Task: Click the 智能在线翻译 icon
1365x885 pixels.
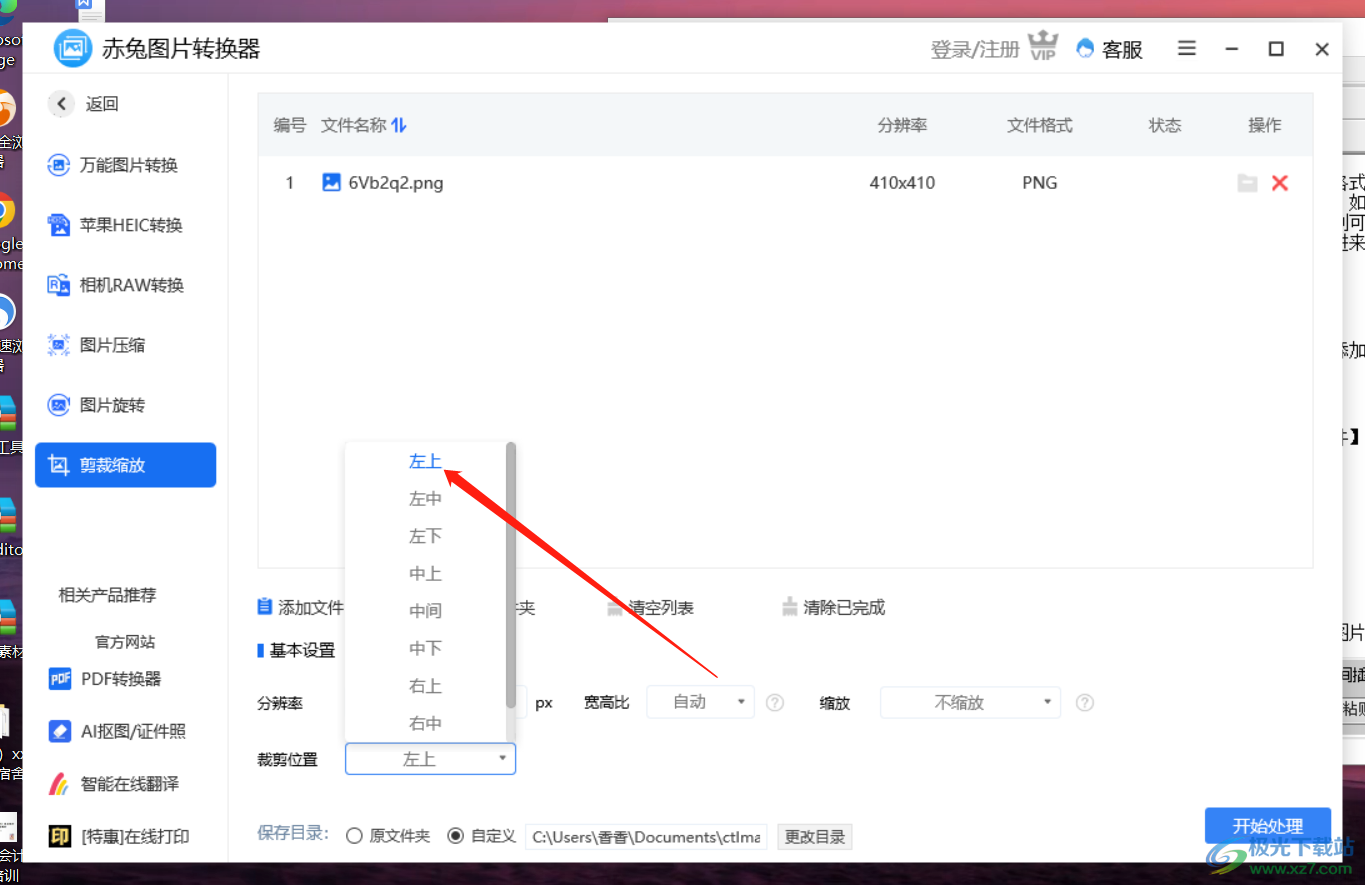Action: (60, 783)
